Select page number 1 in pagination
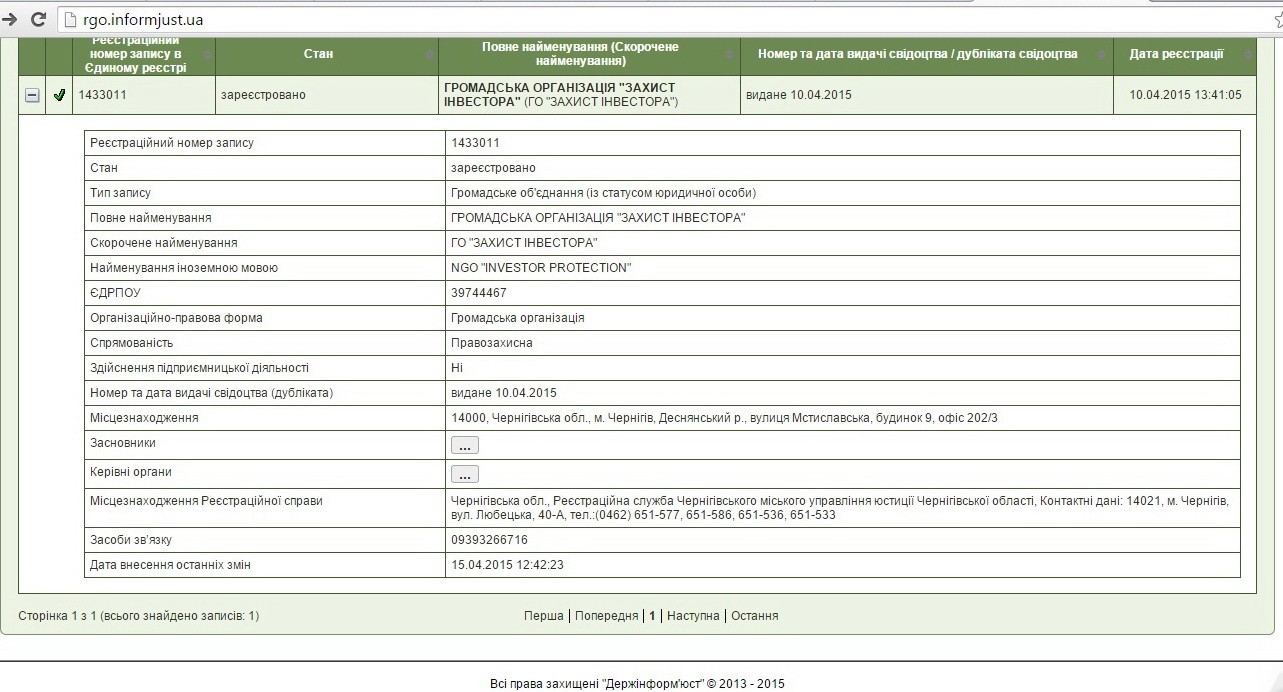Viewport: 1283px width, 692px height. click(x=652, y=616)
